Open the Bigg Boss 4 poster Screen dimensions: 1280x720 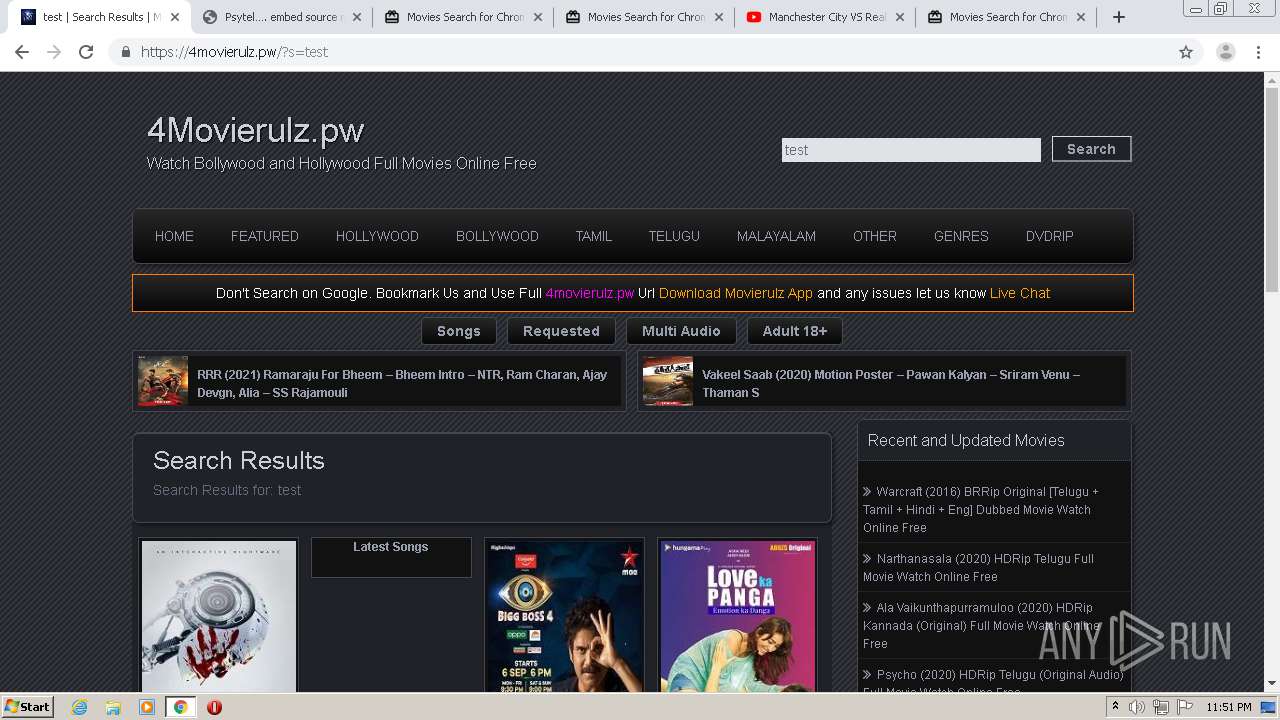coord(565,616)
